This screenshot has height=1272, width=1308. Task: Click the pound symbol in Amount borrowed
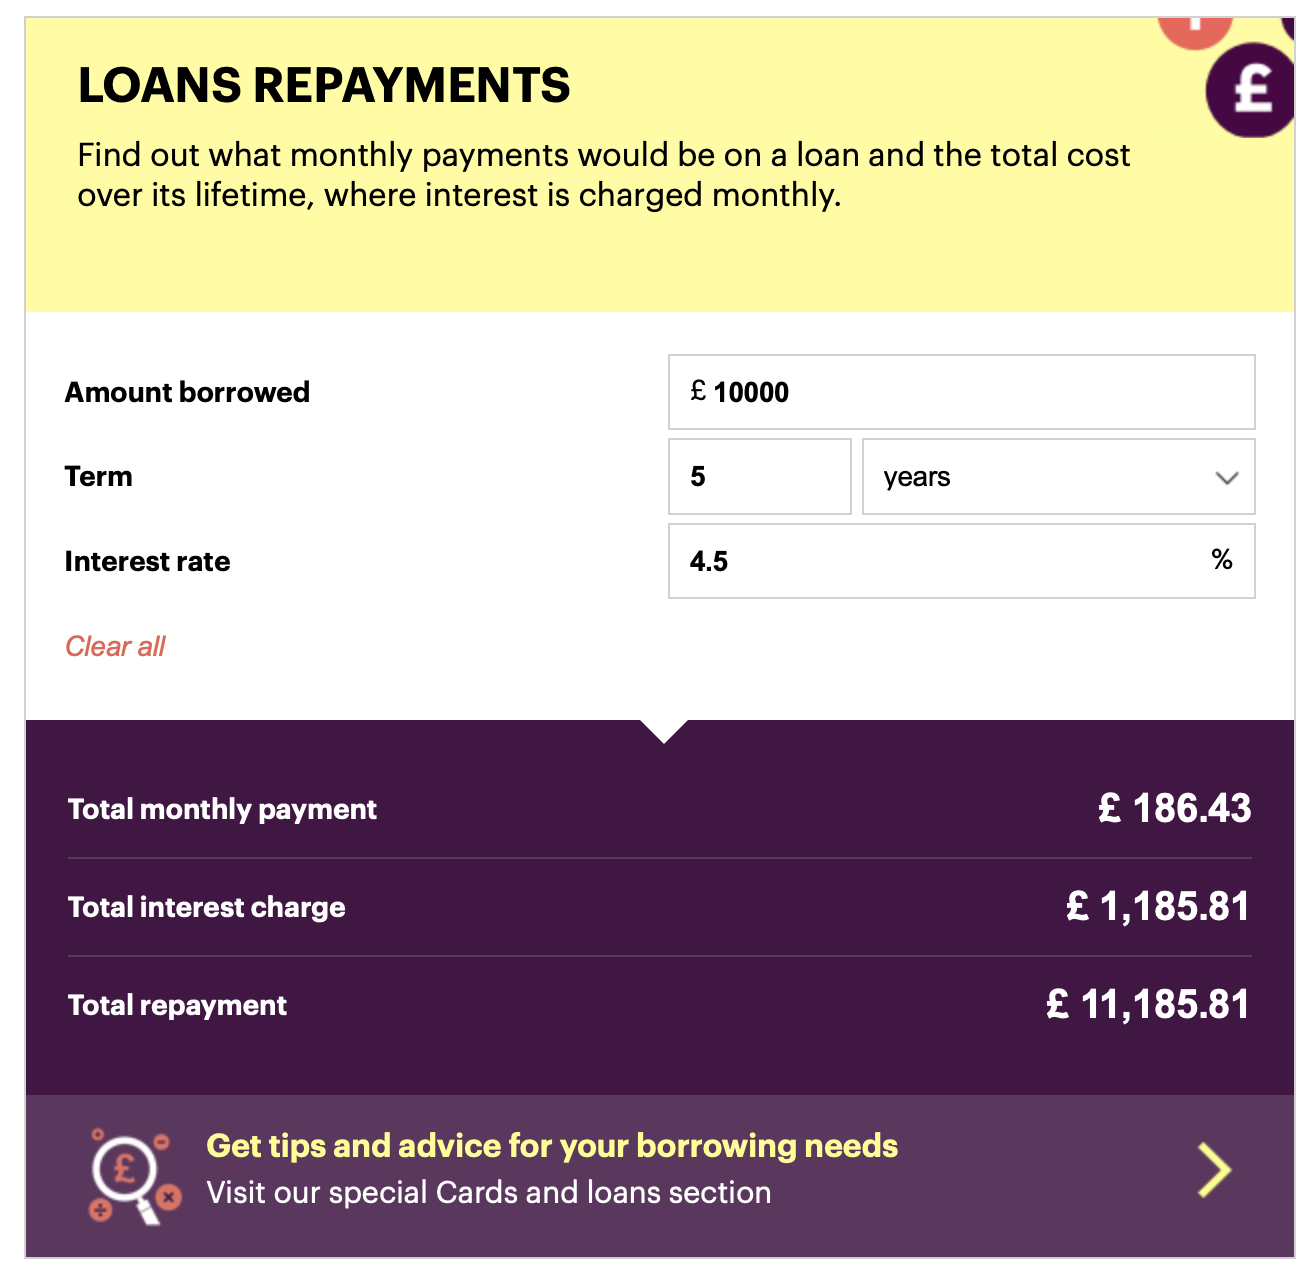(x=698, y=391)
